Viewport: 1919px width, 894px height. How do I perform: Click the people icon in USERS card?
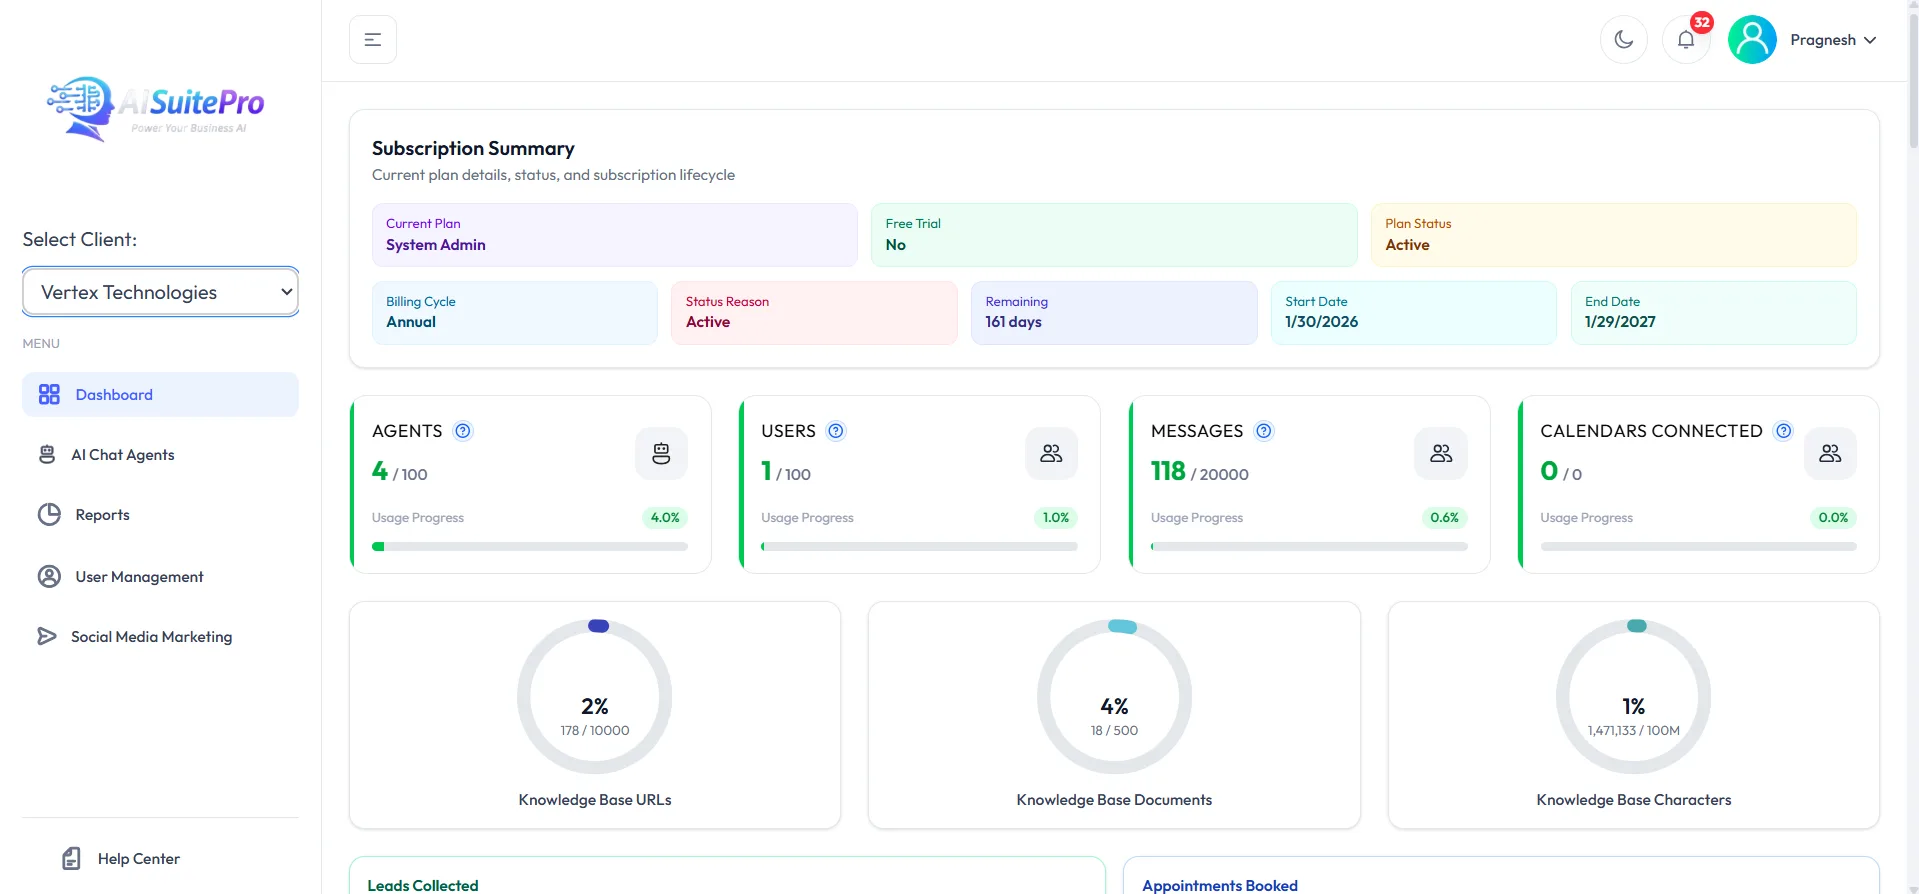(1051, 453)
